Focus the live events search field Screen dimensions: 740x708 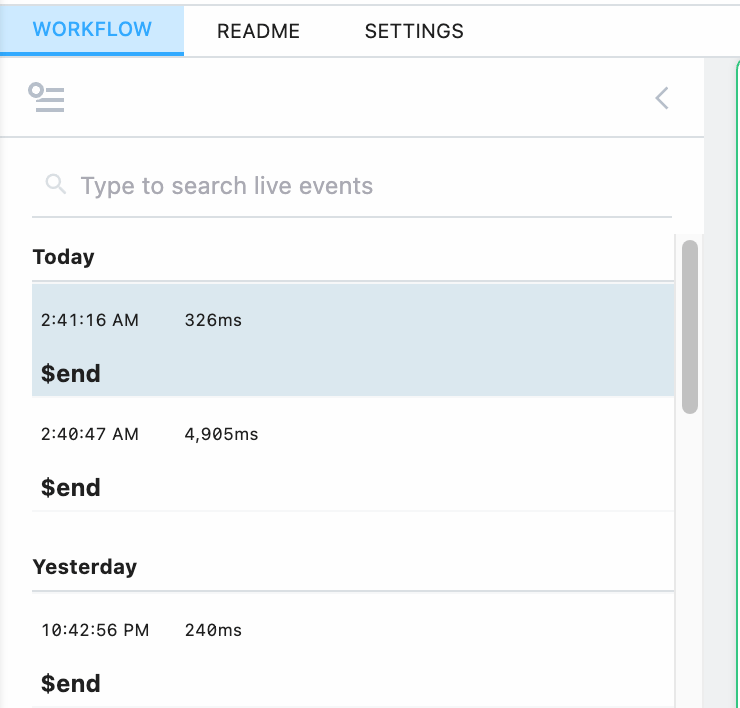pos(360,186)
